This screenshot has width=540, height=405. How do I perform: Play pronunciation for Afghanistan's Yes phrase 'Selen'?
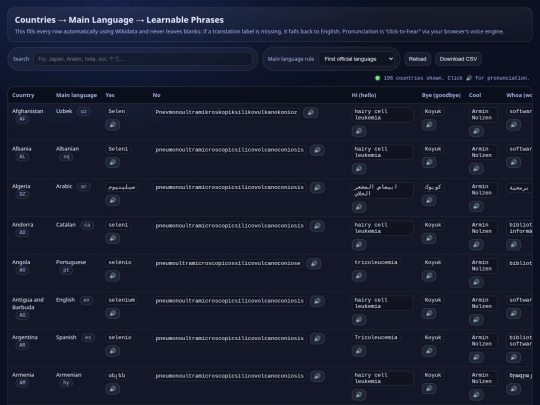click(113, 125)
